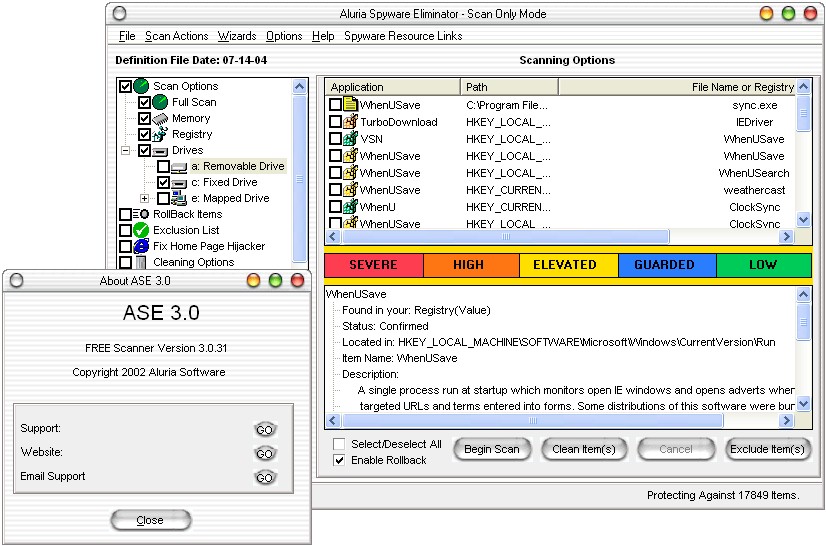
Task: Click the Cancel button
Action: point(676,450)
